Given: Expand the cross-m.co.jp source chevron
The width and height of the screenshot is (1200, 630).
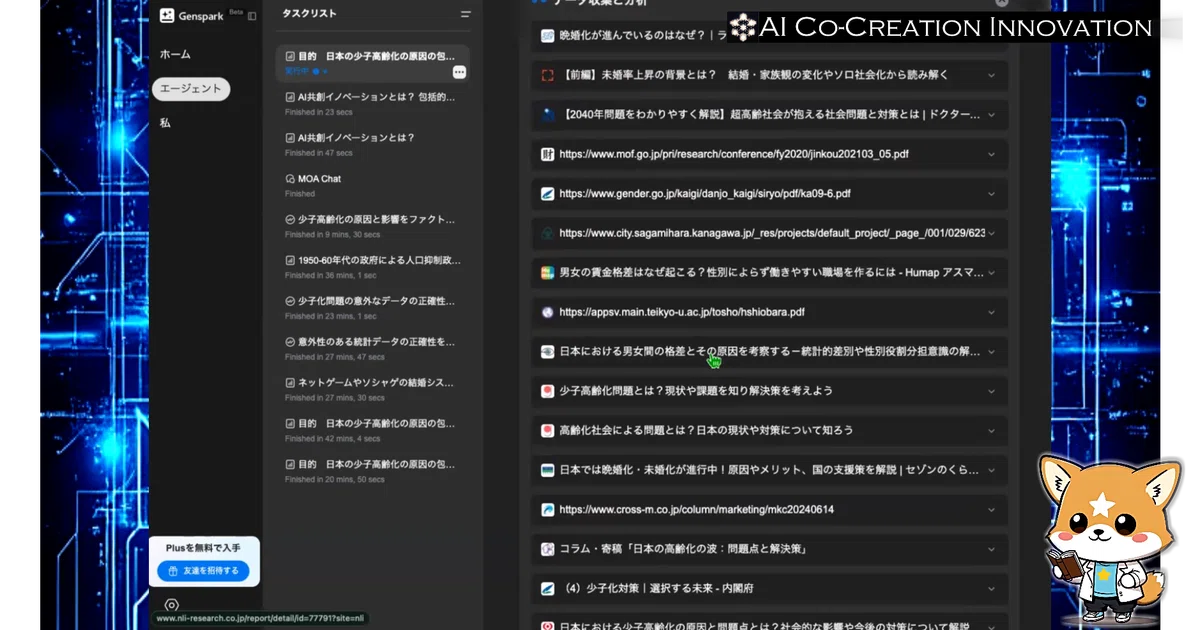Looking at the screenshot, I should click(991, 509).
